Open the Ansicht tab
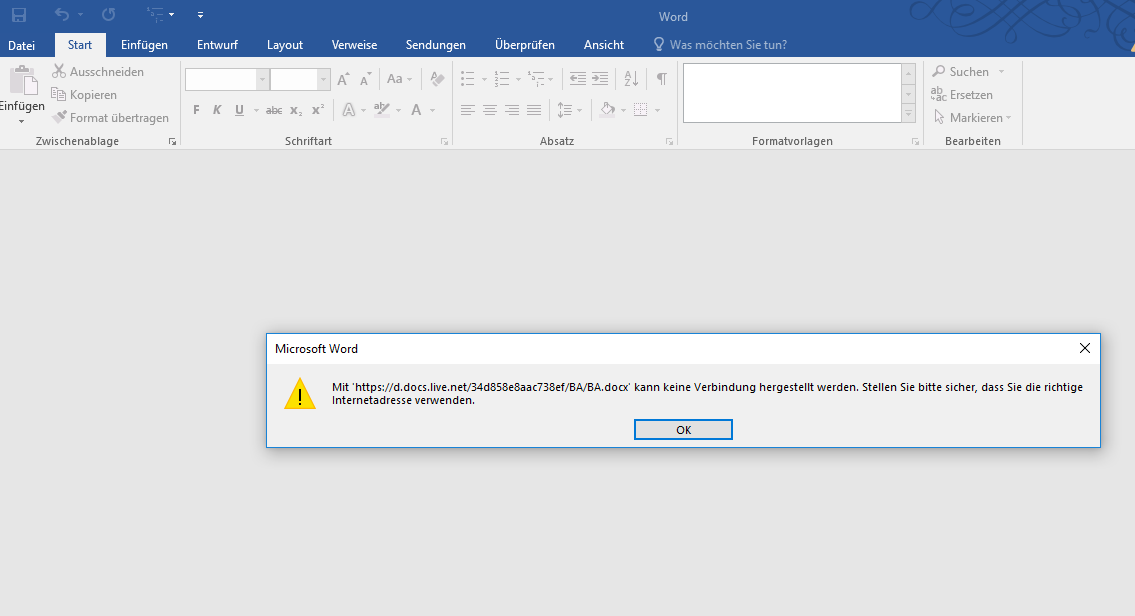This screenshot has height=616, width=1135. pos(604,45)
